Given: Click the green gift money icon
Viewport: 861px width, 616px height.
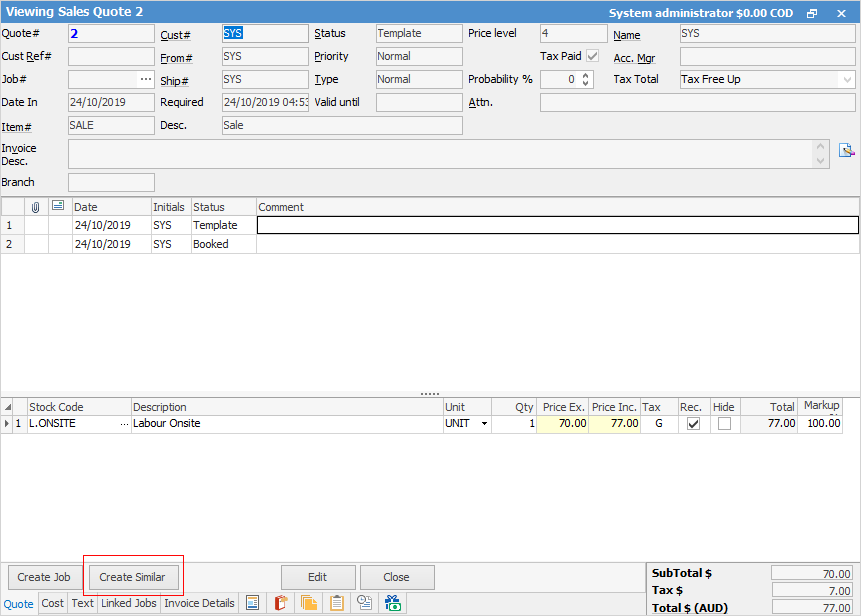Looking at the screenshot, I should point(393,603).
